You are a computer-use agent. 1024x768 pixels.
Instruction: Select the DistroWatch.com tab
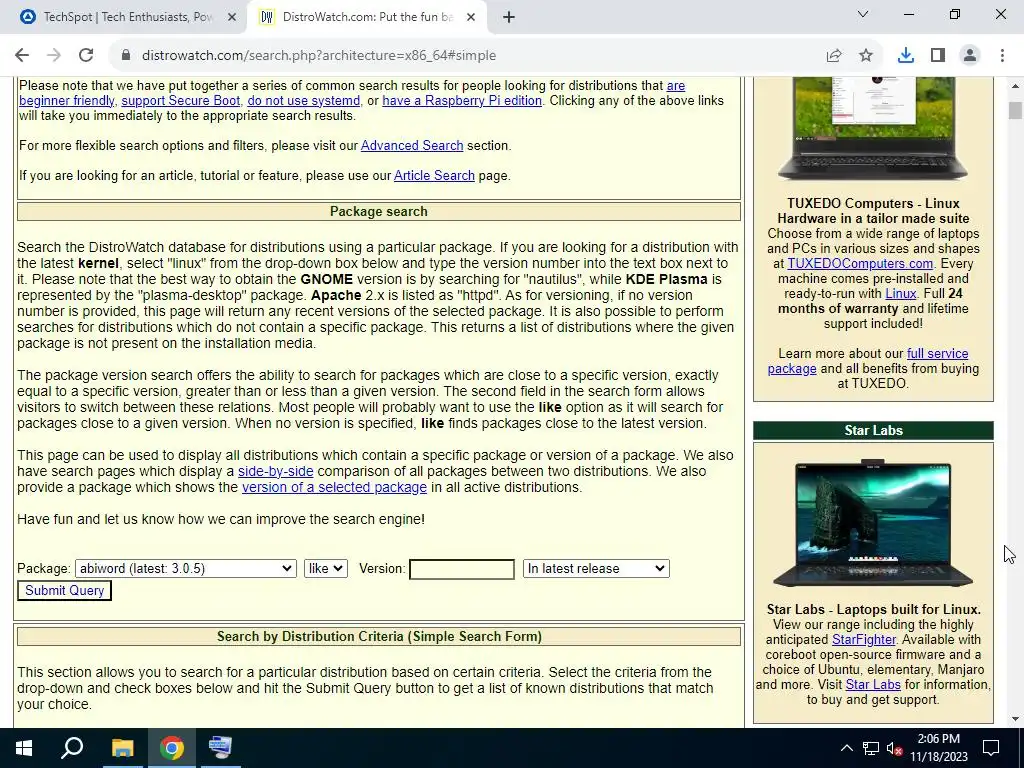[x=367, y=17]
